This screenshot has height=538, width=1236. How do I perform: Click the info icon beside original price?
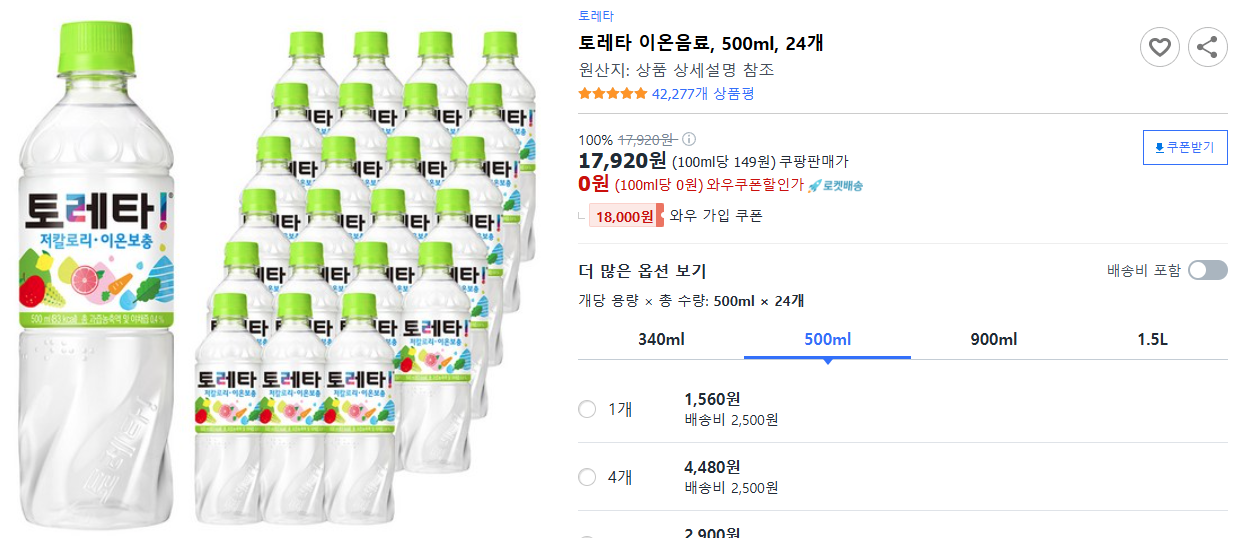pos(689,140)
